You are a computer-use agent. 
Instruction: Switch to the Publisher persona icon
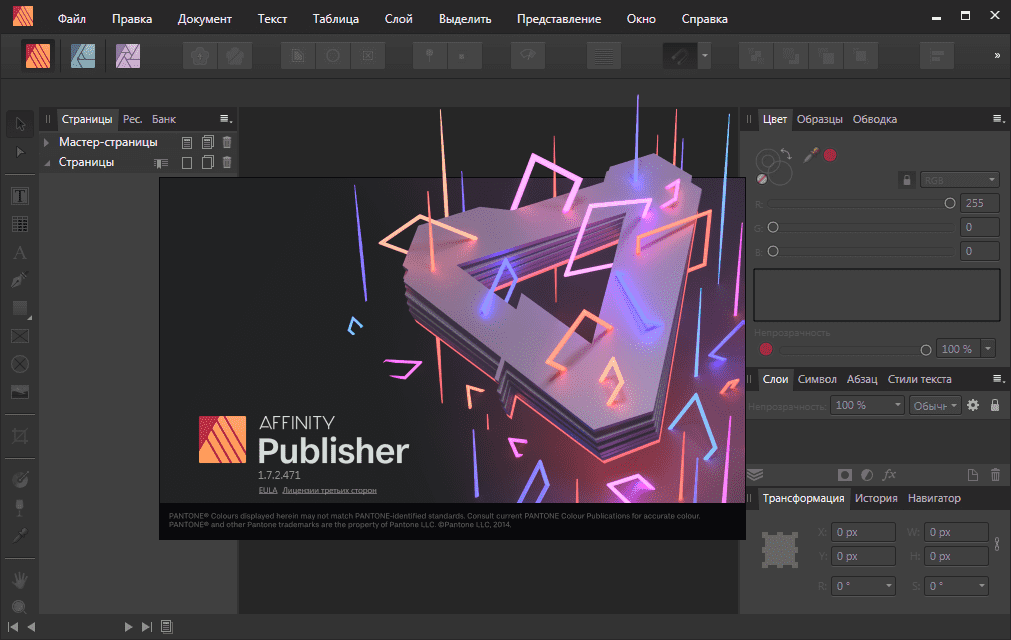(37, 55)
